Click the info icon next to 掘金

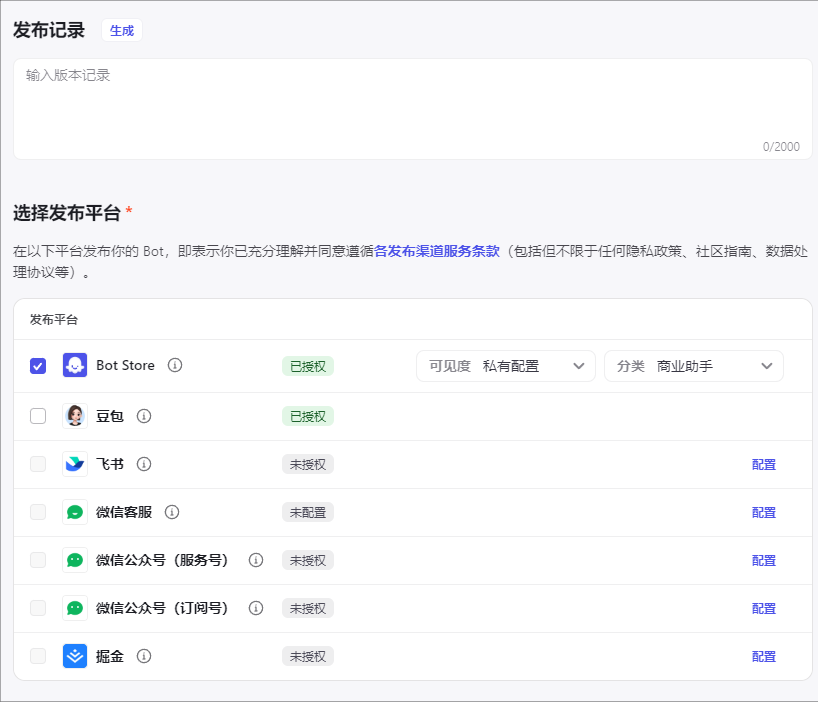[144, 656]
